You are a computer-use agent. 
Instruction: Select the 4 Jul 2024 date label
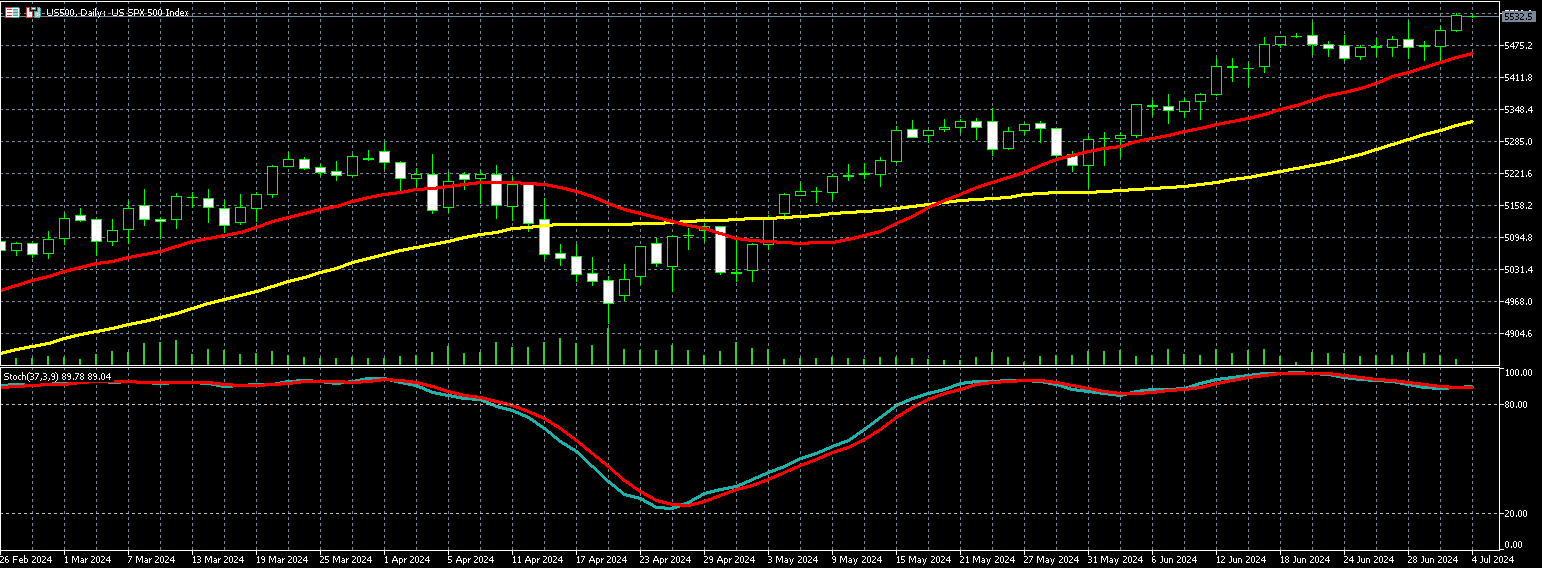(x=1492, y=560)
